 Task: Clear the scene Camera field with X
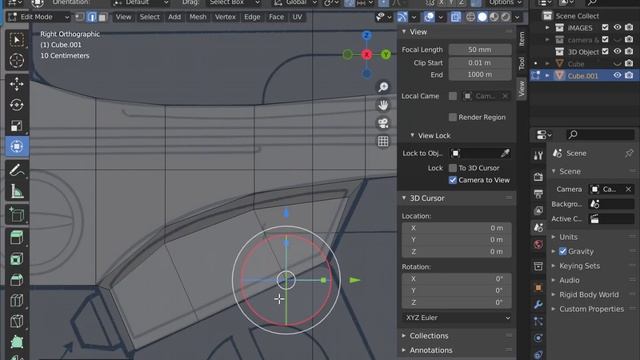click(628, 189)
